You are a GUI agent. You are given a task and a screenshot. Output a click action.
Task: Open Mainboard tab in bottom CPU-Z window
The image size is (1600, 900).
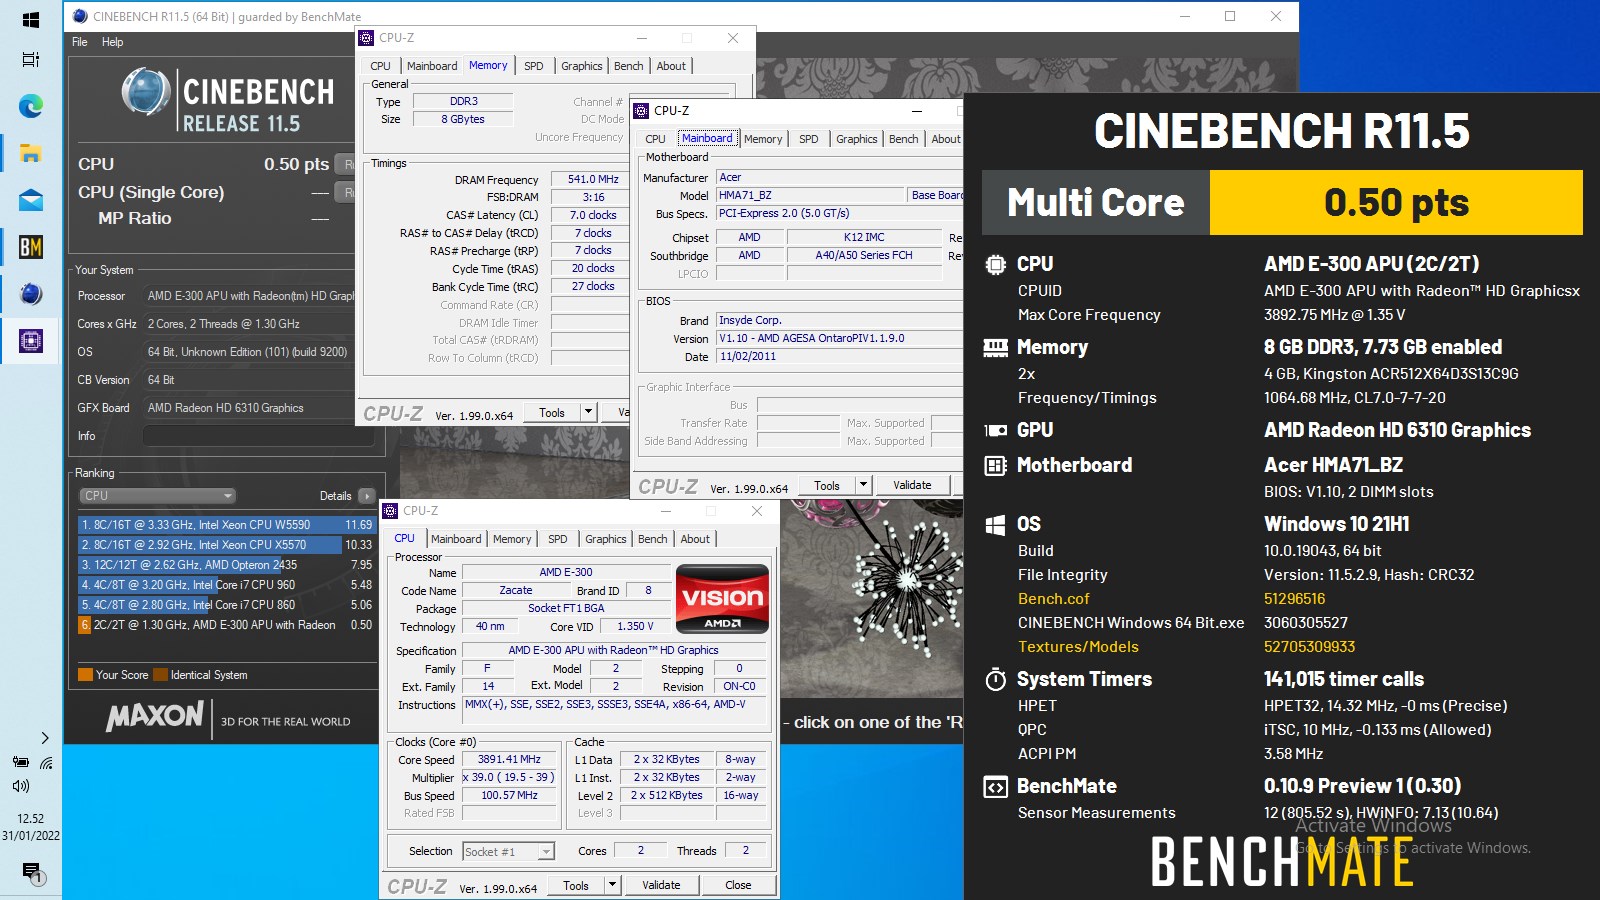point(456,539)
